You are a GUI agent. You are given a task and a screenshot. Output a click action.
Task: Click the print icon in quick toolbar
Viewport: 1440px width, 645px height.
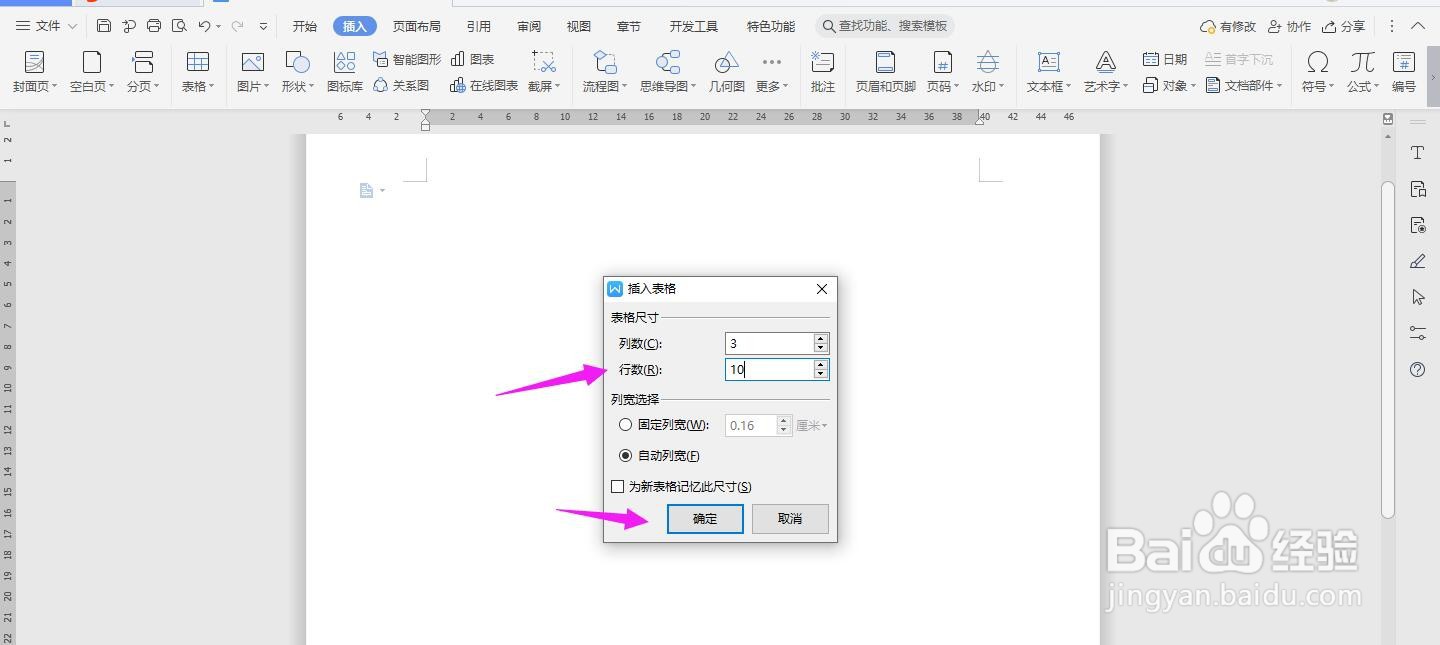click(x=154, y=26)
